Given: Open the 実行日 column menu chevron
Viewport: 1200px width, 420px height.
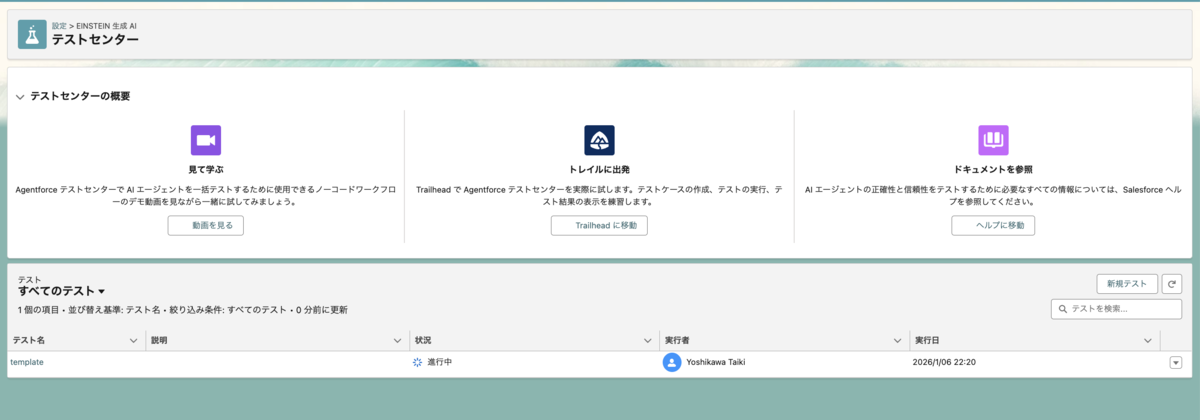Looking at the screenshot, I should tap(1147, 341).
